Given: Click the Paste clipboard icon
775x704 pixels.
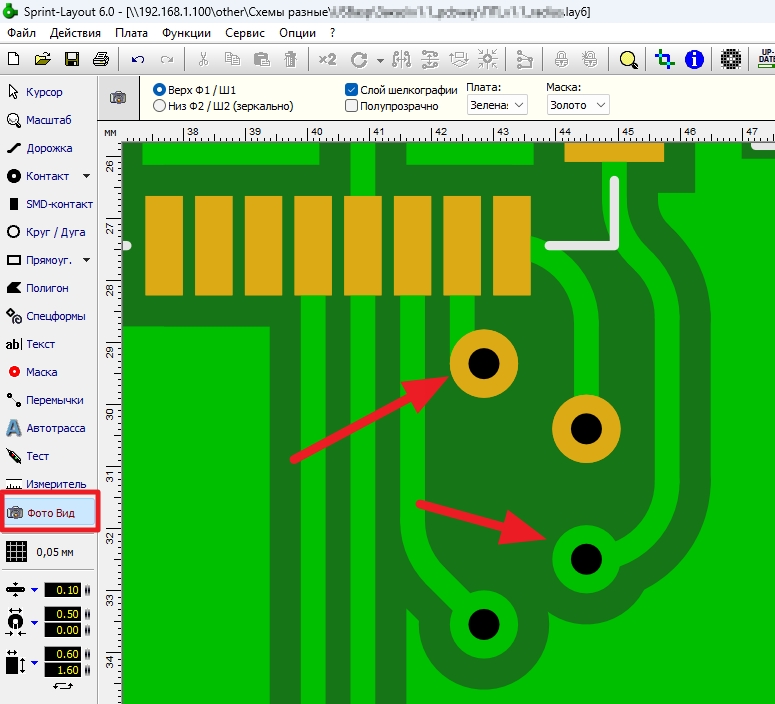Looking at the screenshot, I should click(x=261, y=59).
